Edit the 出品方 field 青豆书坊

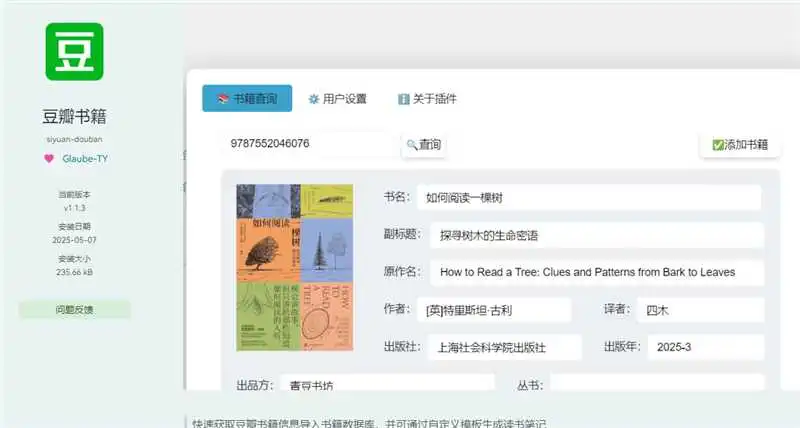click(x=387, y=383)
